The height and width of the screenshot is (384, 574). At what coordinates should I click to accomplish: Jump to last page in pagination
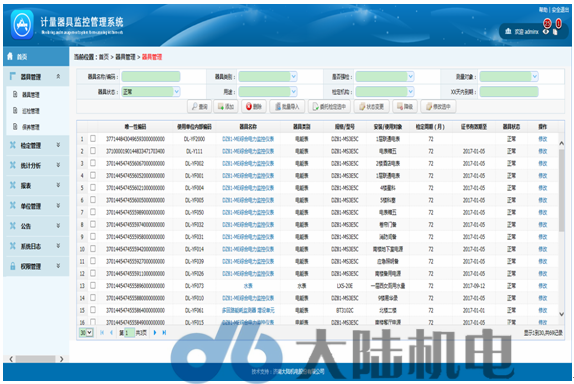(x=164, y=332)
